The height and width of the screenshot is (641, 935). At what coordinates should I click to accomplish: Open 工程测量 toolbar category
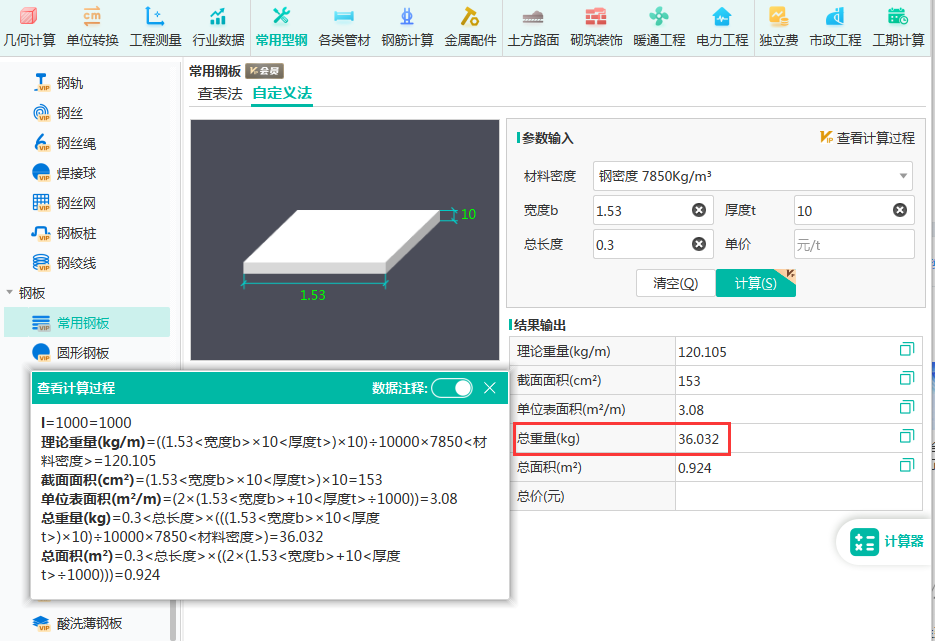[155, 27]
